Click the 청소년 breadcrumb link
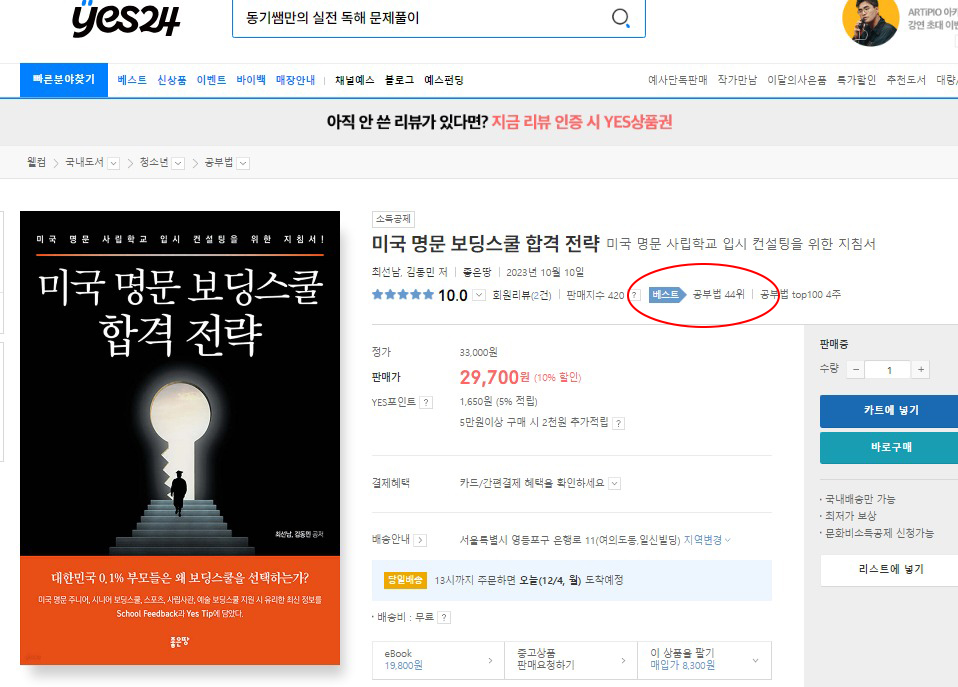The height and width of the screenshot is (687, 958). [x=154, y=162]
